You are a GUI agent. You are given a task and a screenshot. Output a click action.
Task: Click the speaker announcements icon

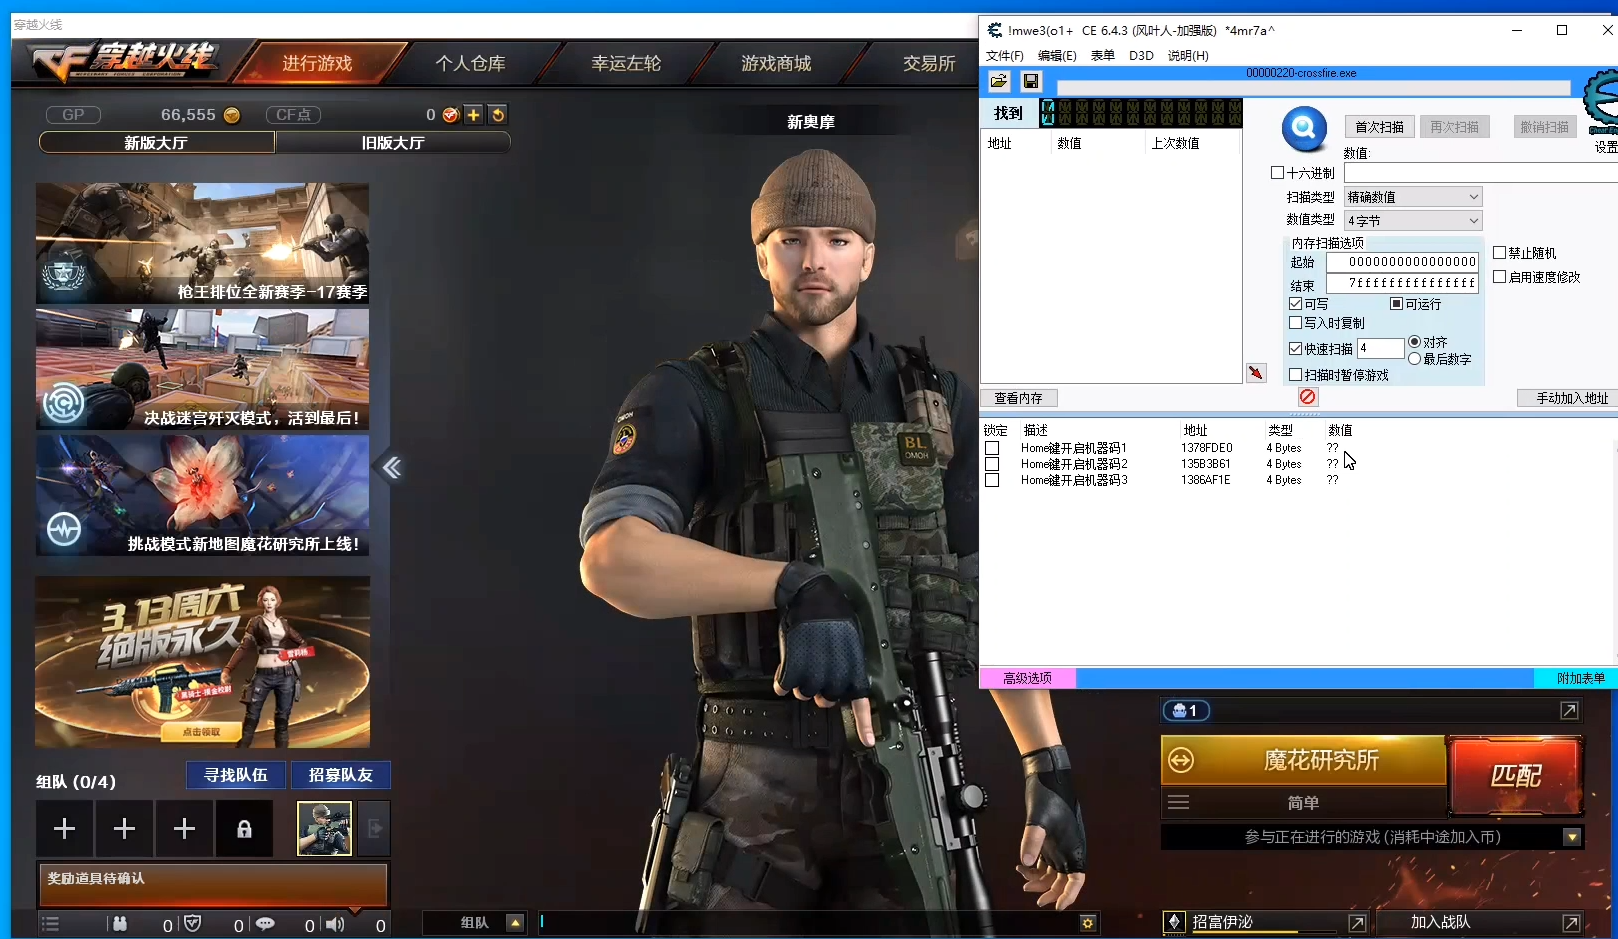coord(335,924)
